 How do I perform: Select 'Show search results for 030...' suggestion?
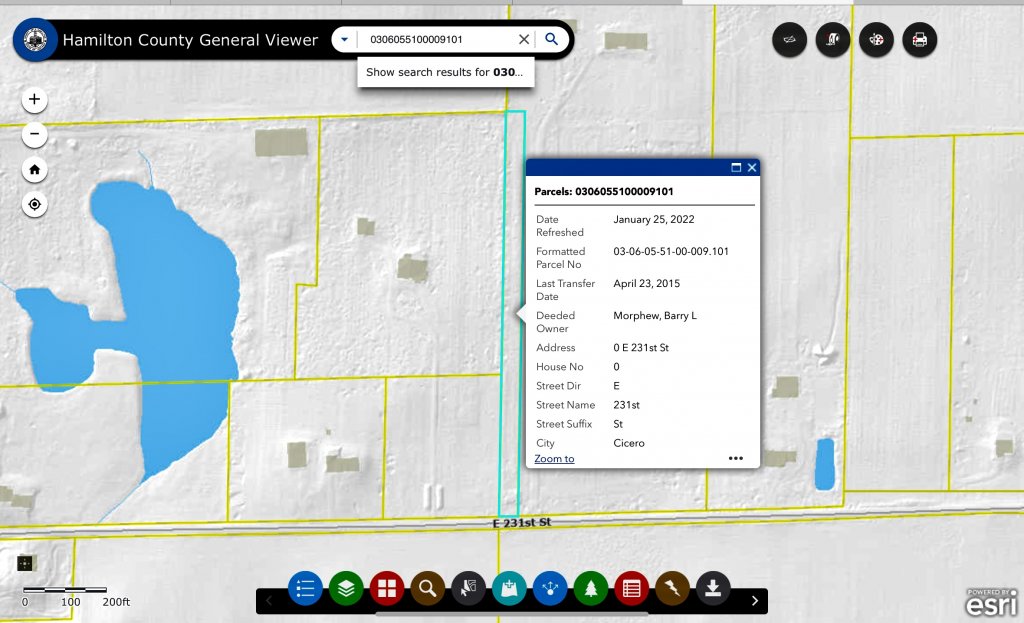pyautogui.click(x=444, y=72)
